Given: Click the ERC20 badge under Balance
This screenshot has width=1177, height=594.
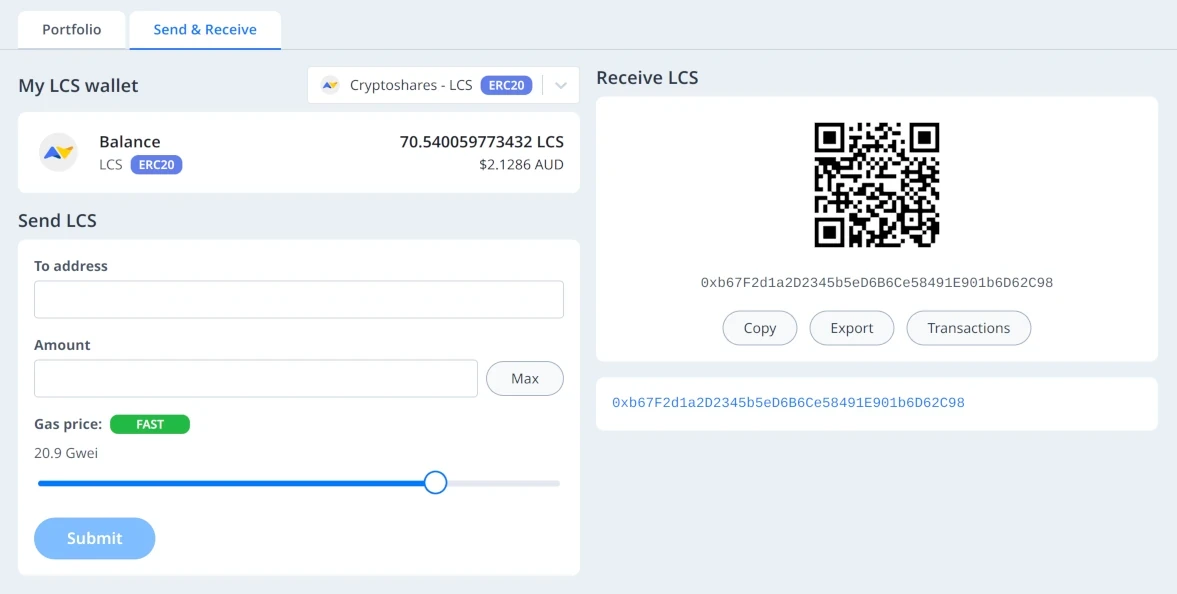Looking at the screenshot, I should [156, 164].
